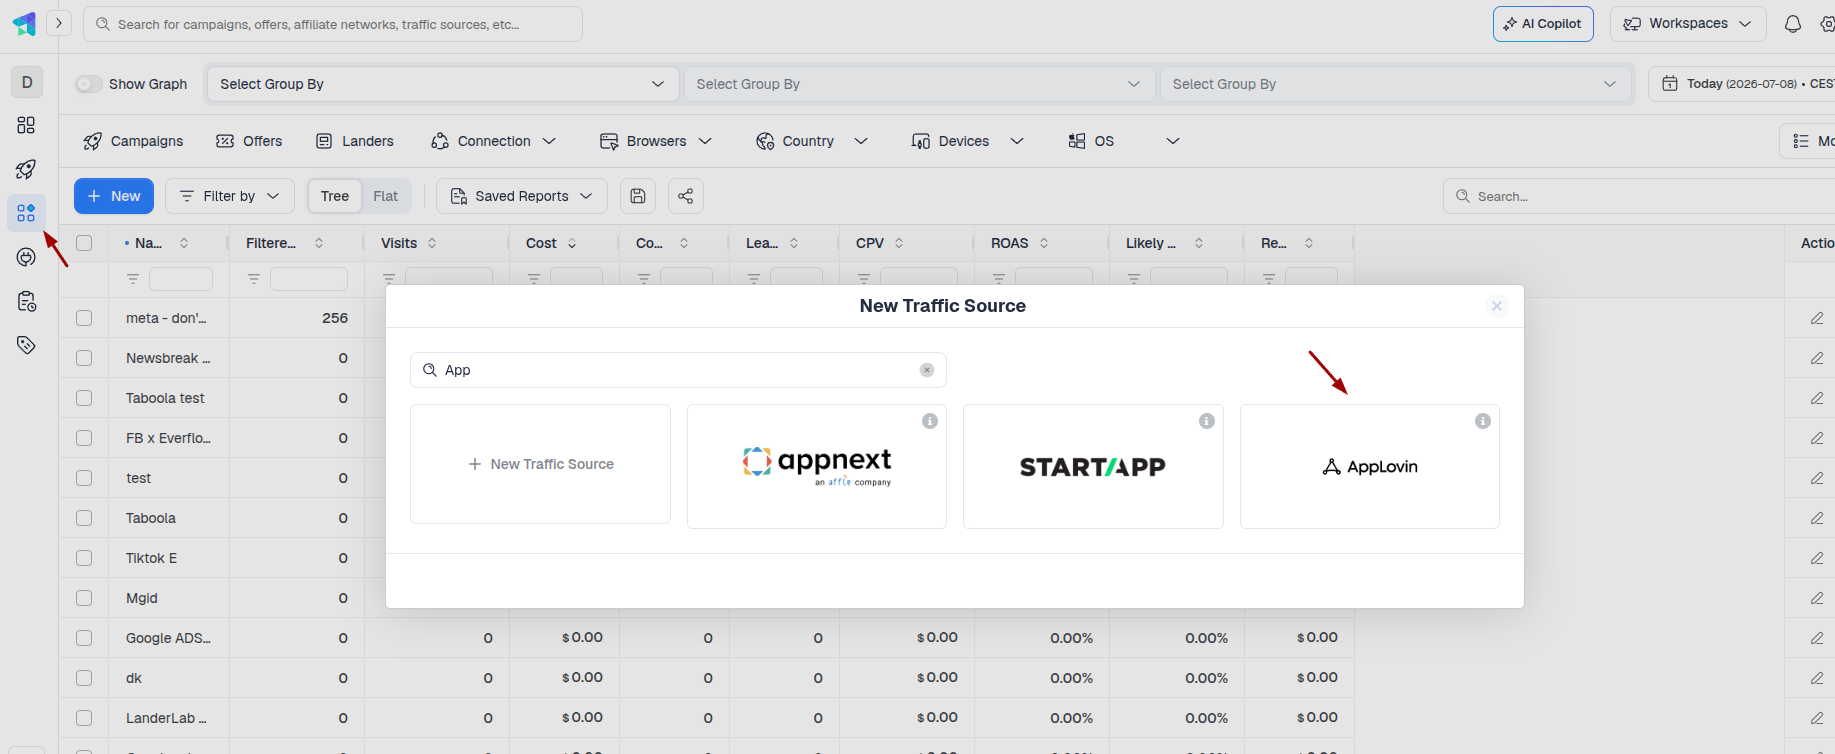Choose the AppLovin traffic source

[1370, 466]
